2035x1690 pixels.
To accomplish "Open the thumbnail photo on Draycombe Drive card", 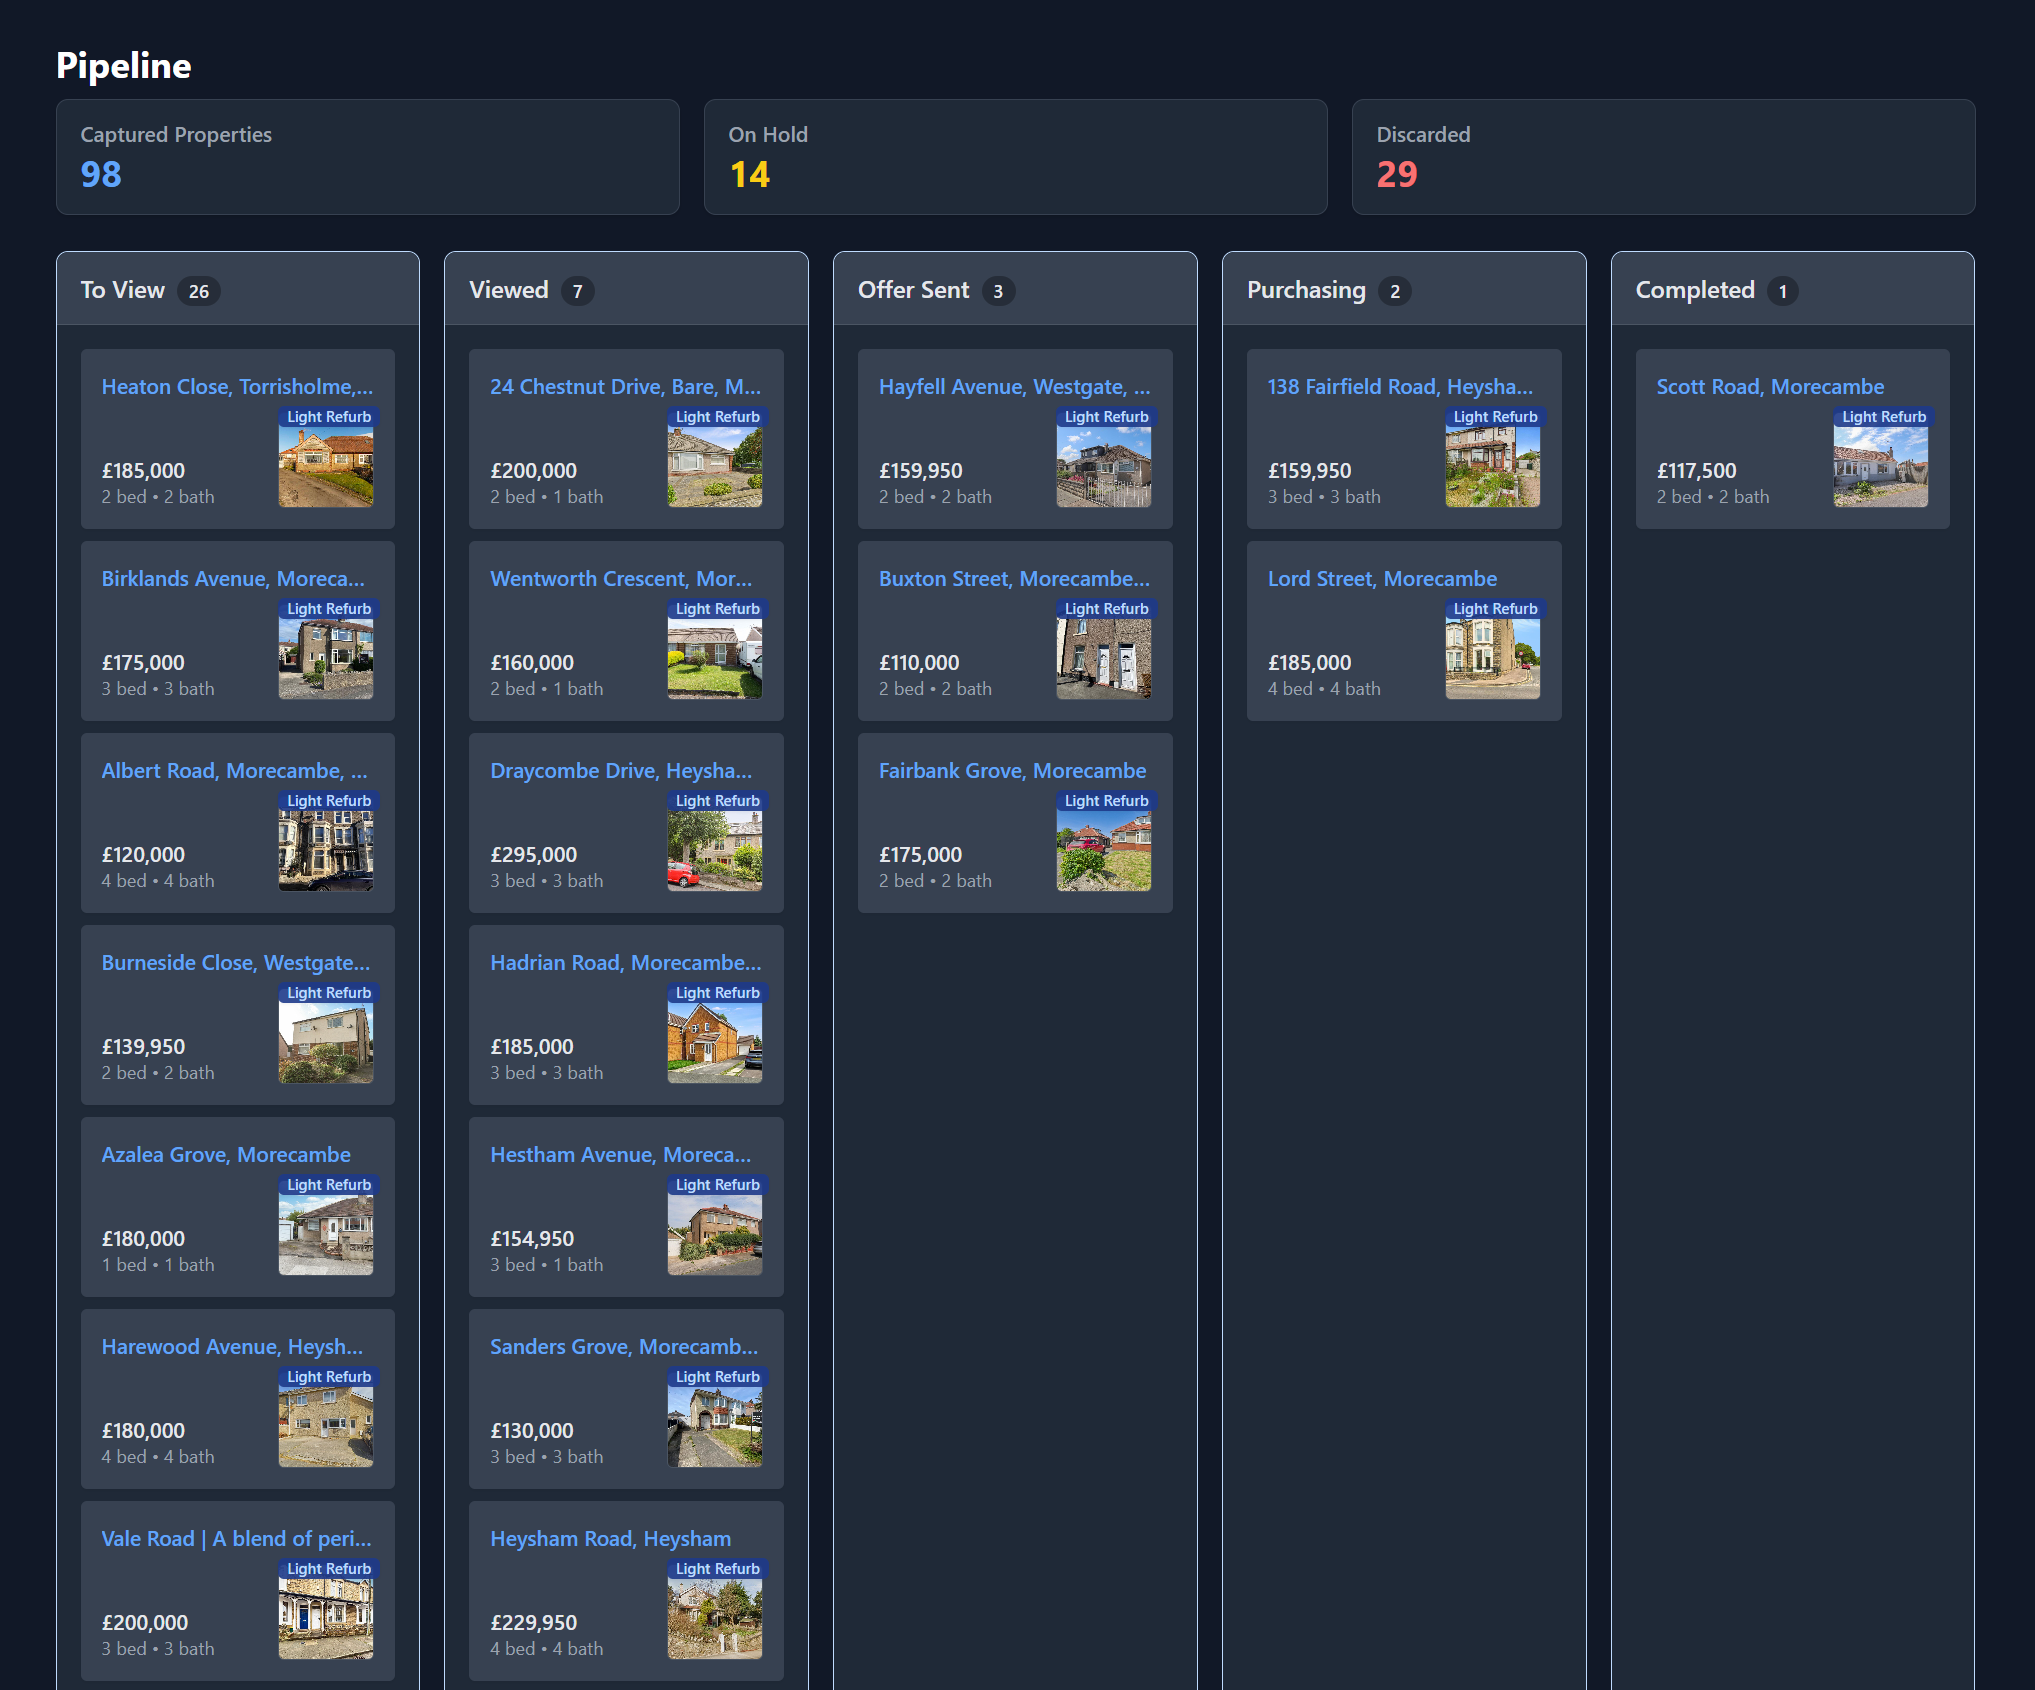I will pos(714,845).
